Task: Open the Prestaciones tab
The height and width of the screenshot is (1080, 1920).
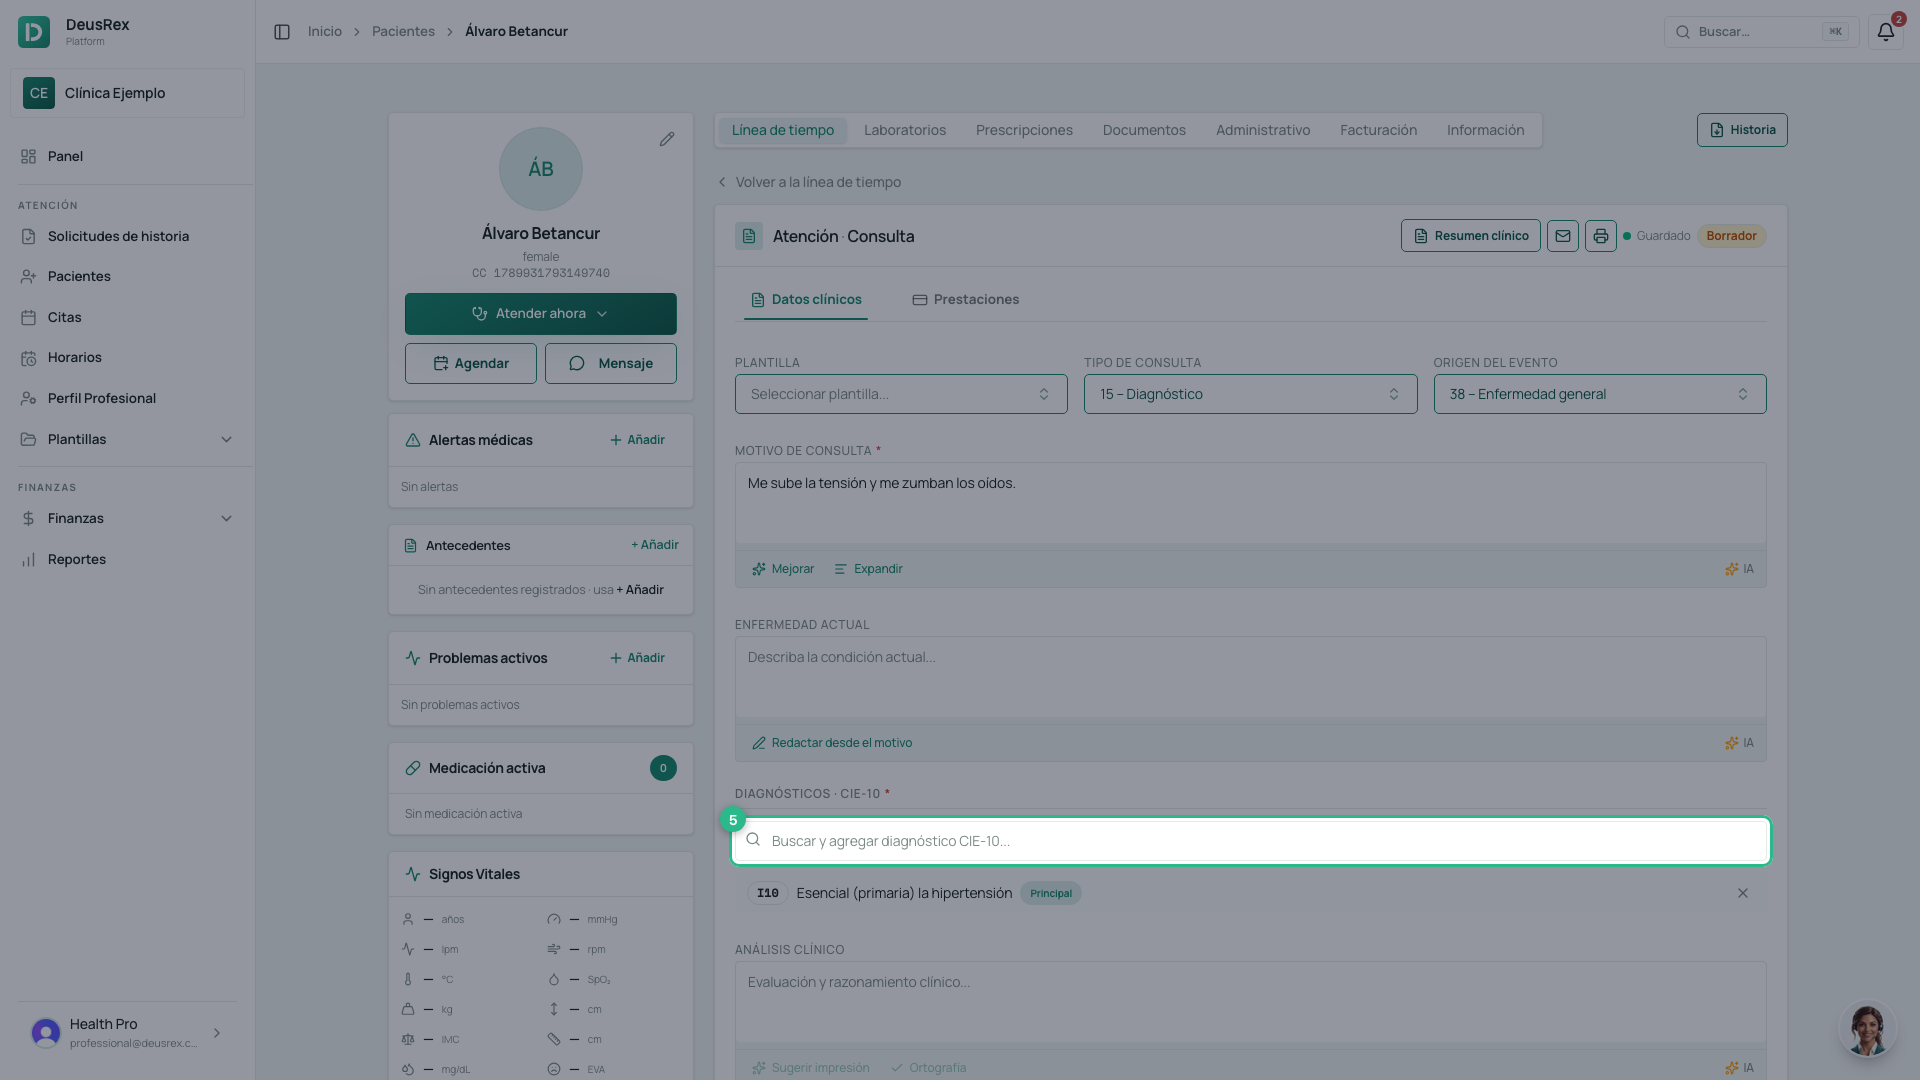Action: coord(966,299)
